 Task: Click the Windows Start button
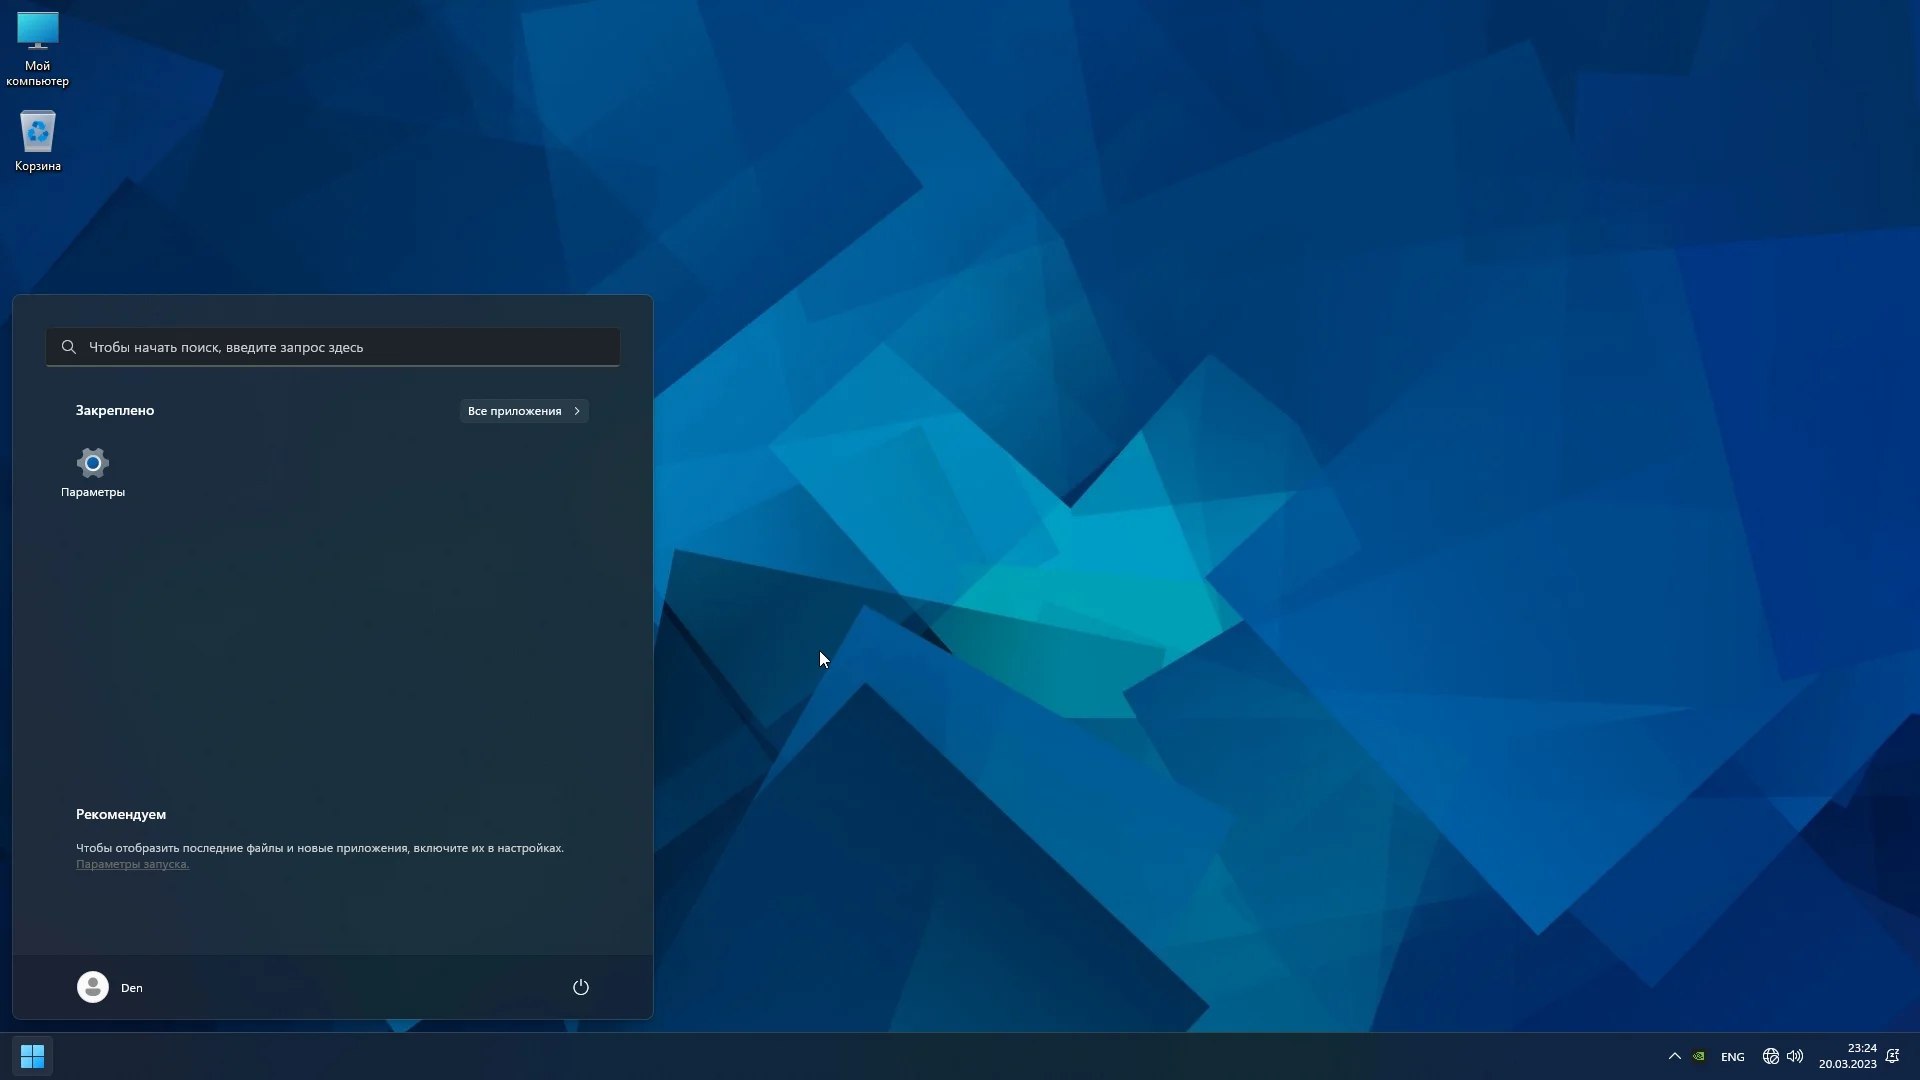click(32, 1056)
